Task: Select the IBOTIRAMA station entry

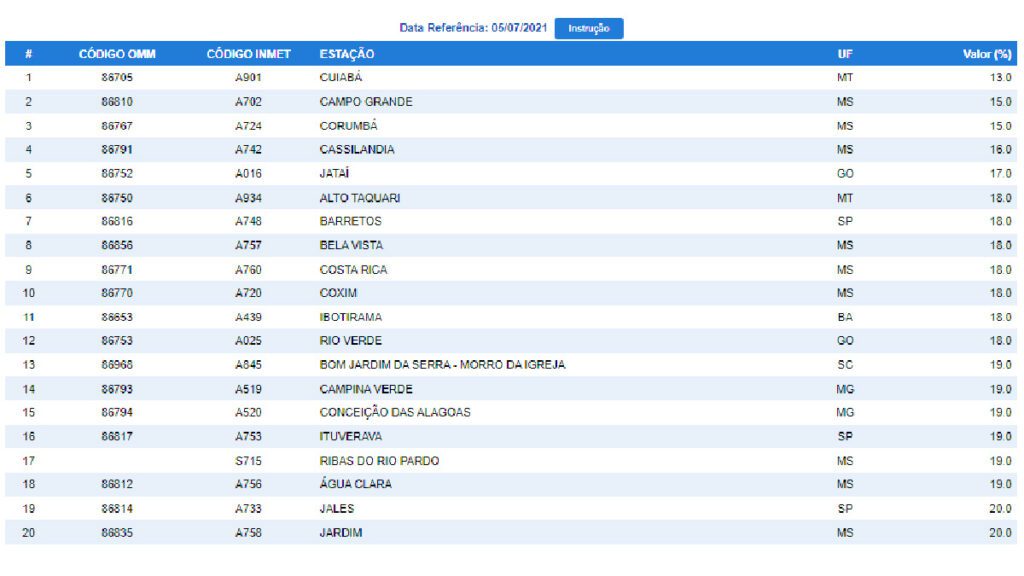Action: (351, 317)
